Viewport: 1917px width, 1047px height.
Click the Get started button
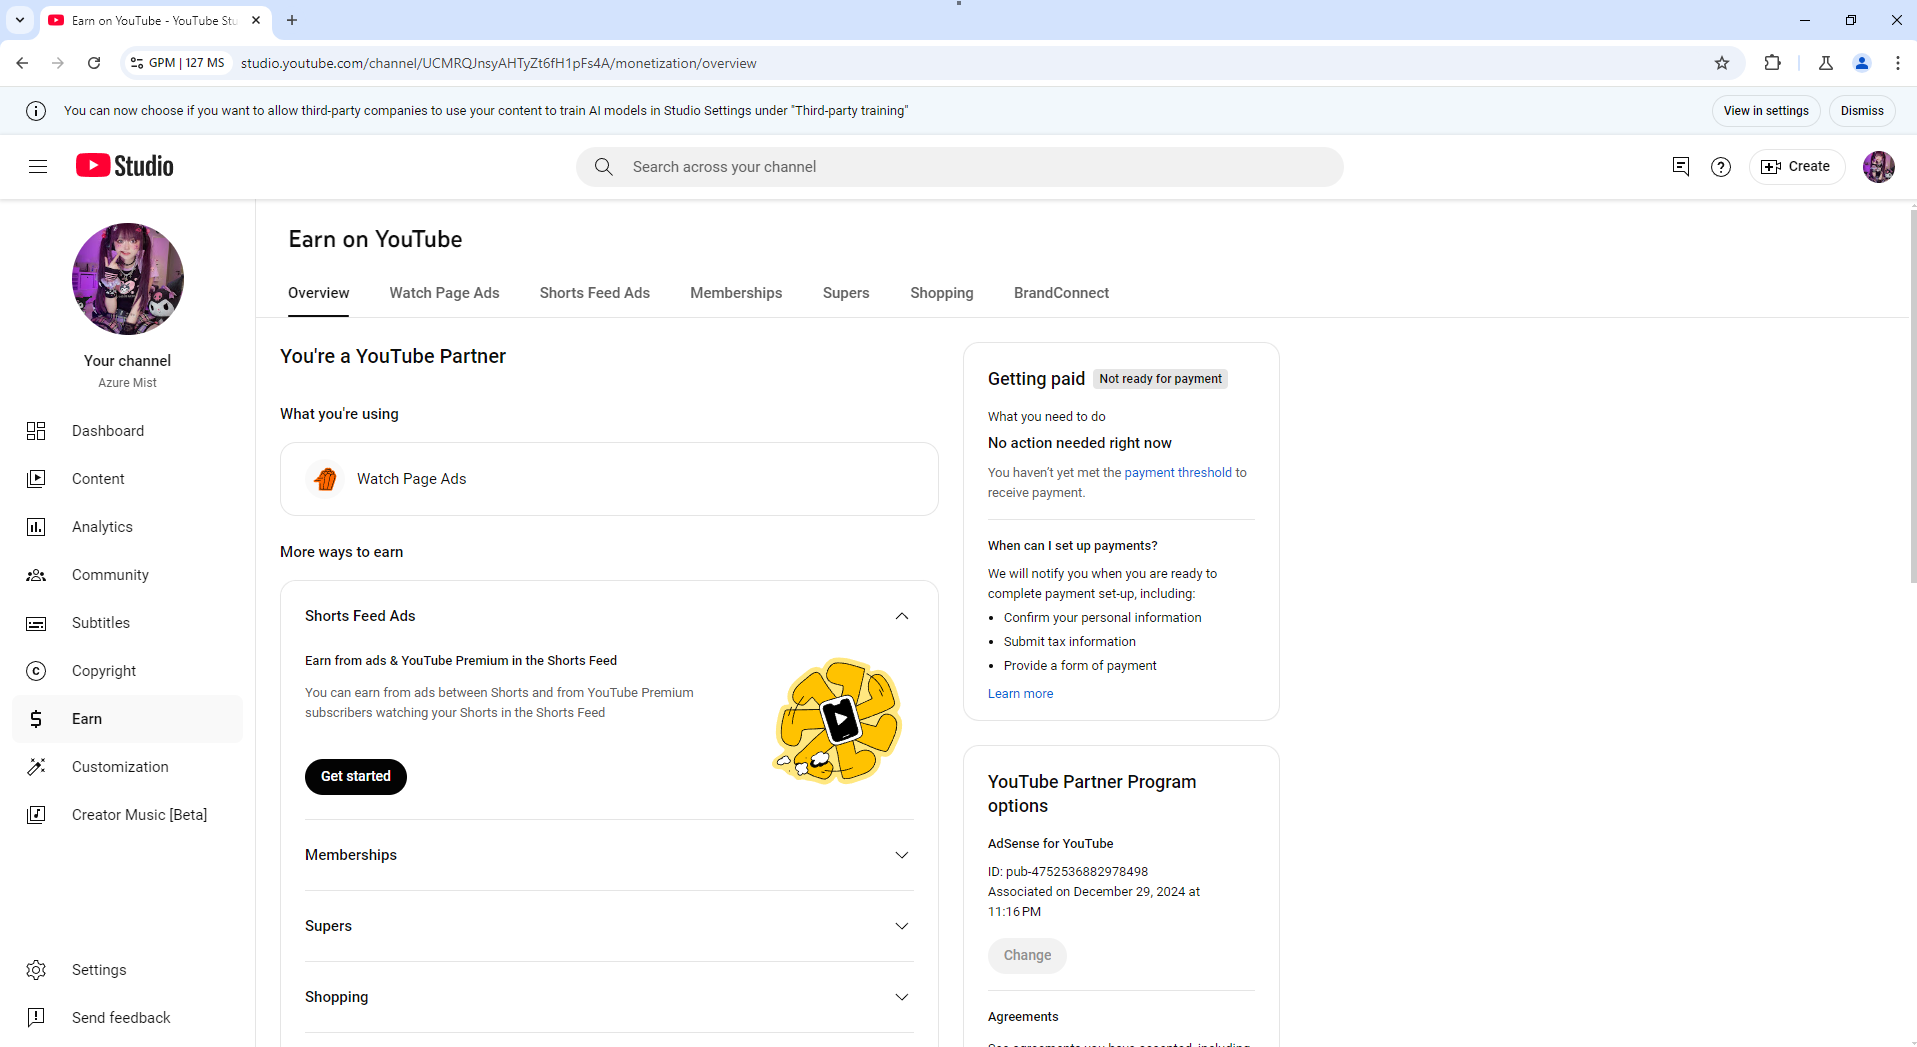tap(356, 776)
